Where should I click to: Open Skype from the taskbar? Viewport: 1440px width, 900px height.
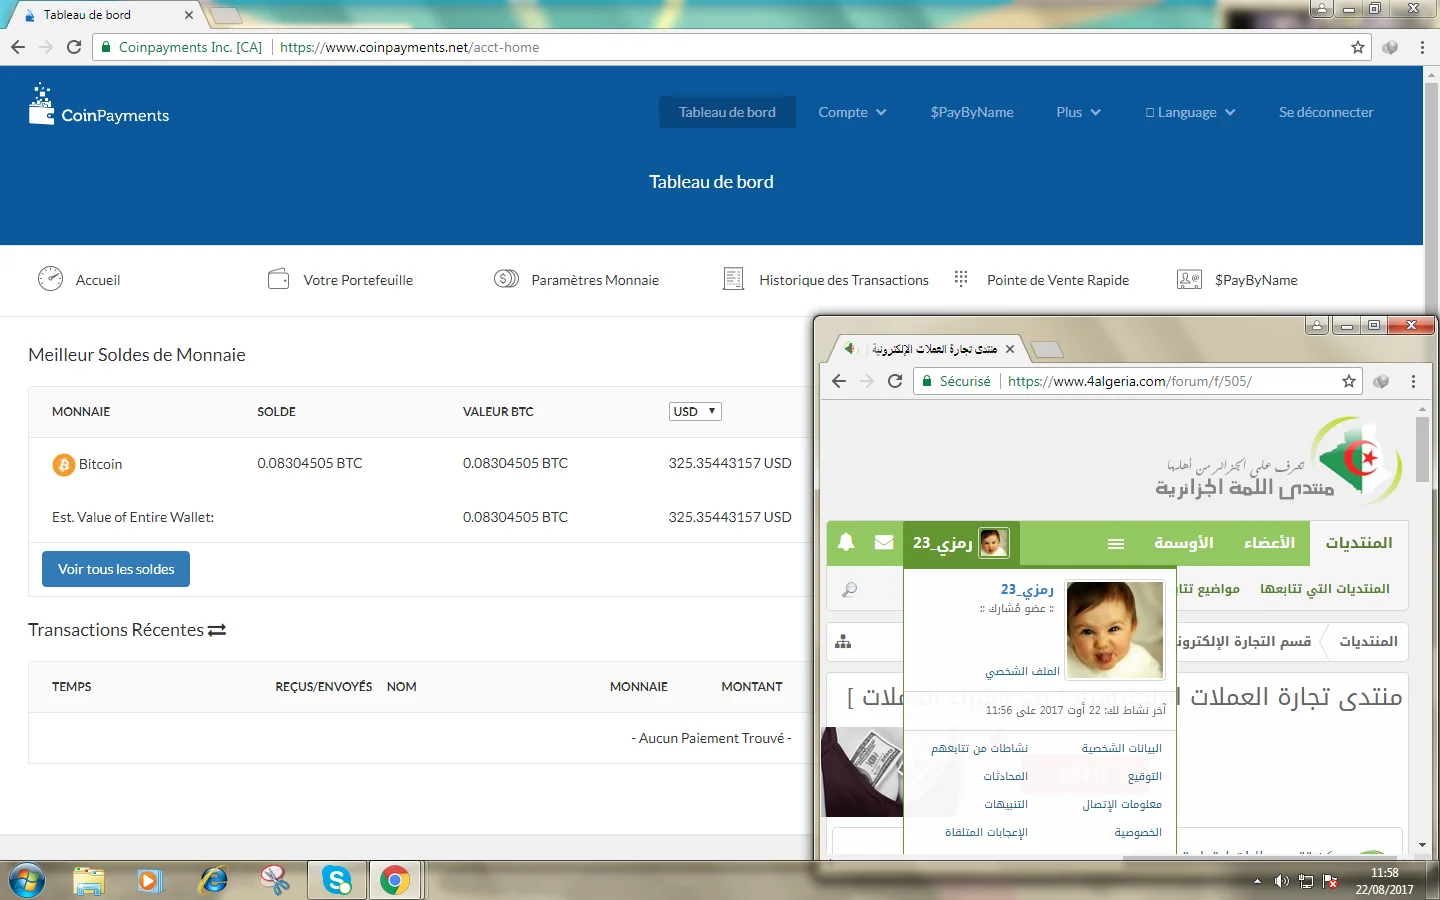[x=337, y=880]
